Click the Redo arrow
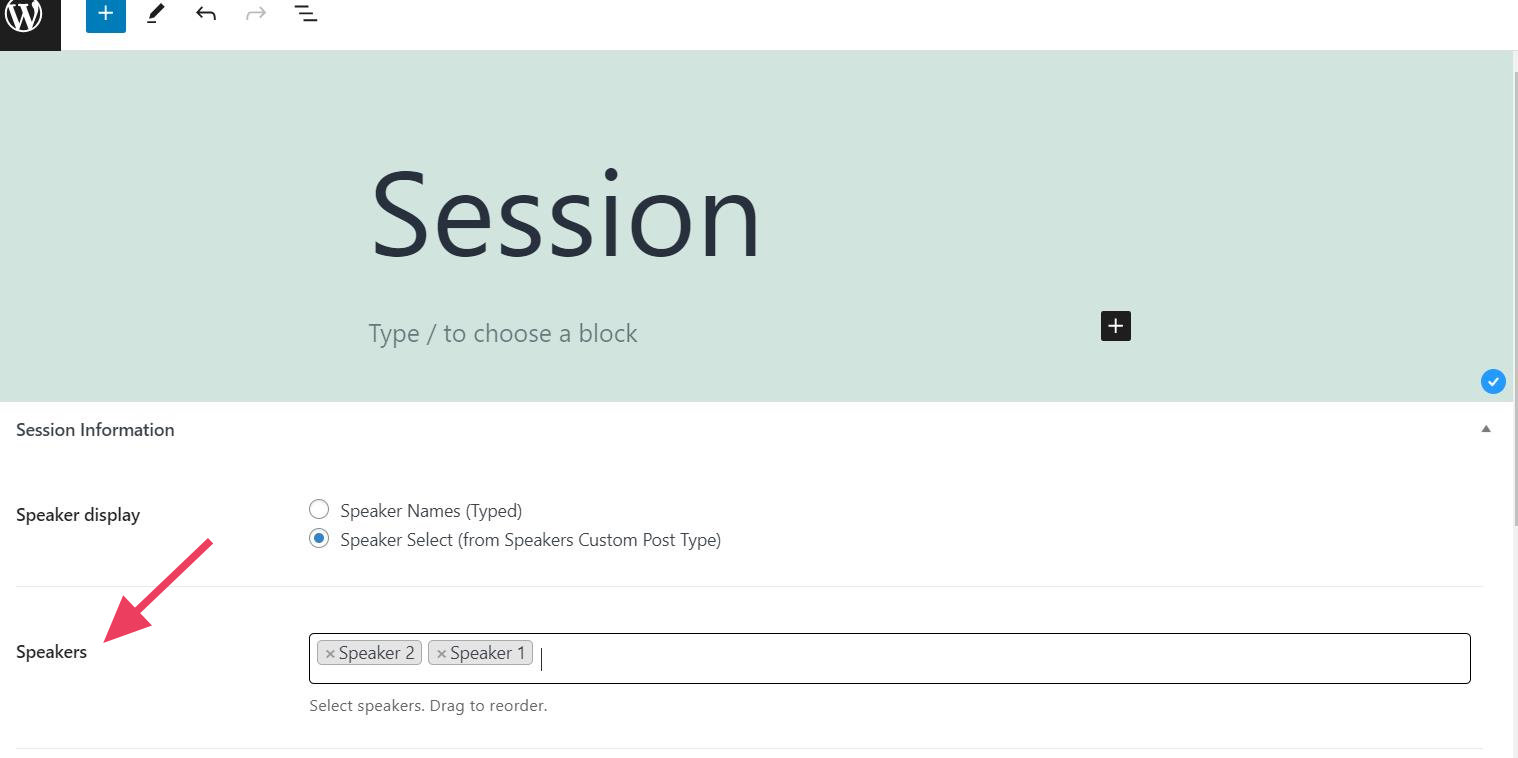 point(256,14)
